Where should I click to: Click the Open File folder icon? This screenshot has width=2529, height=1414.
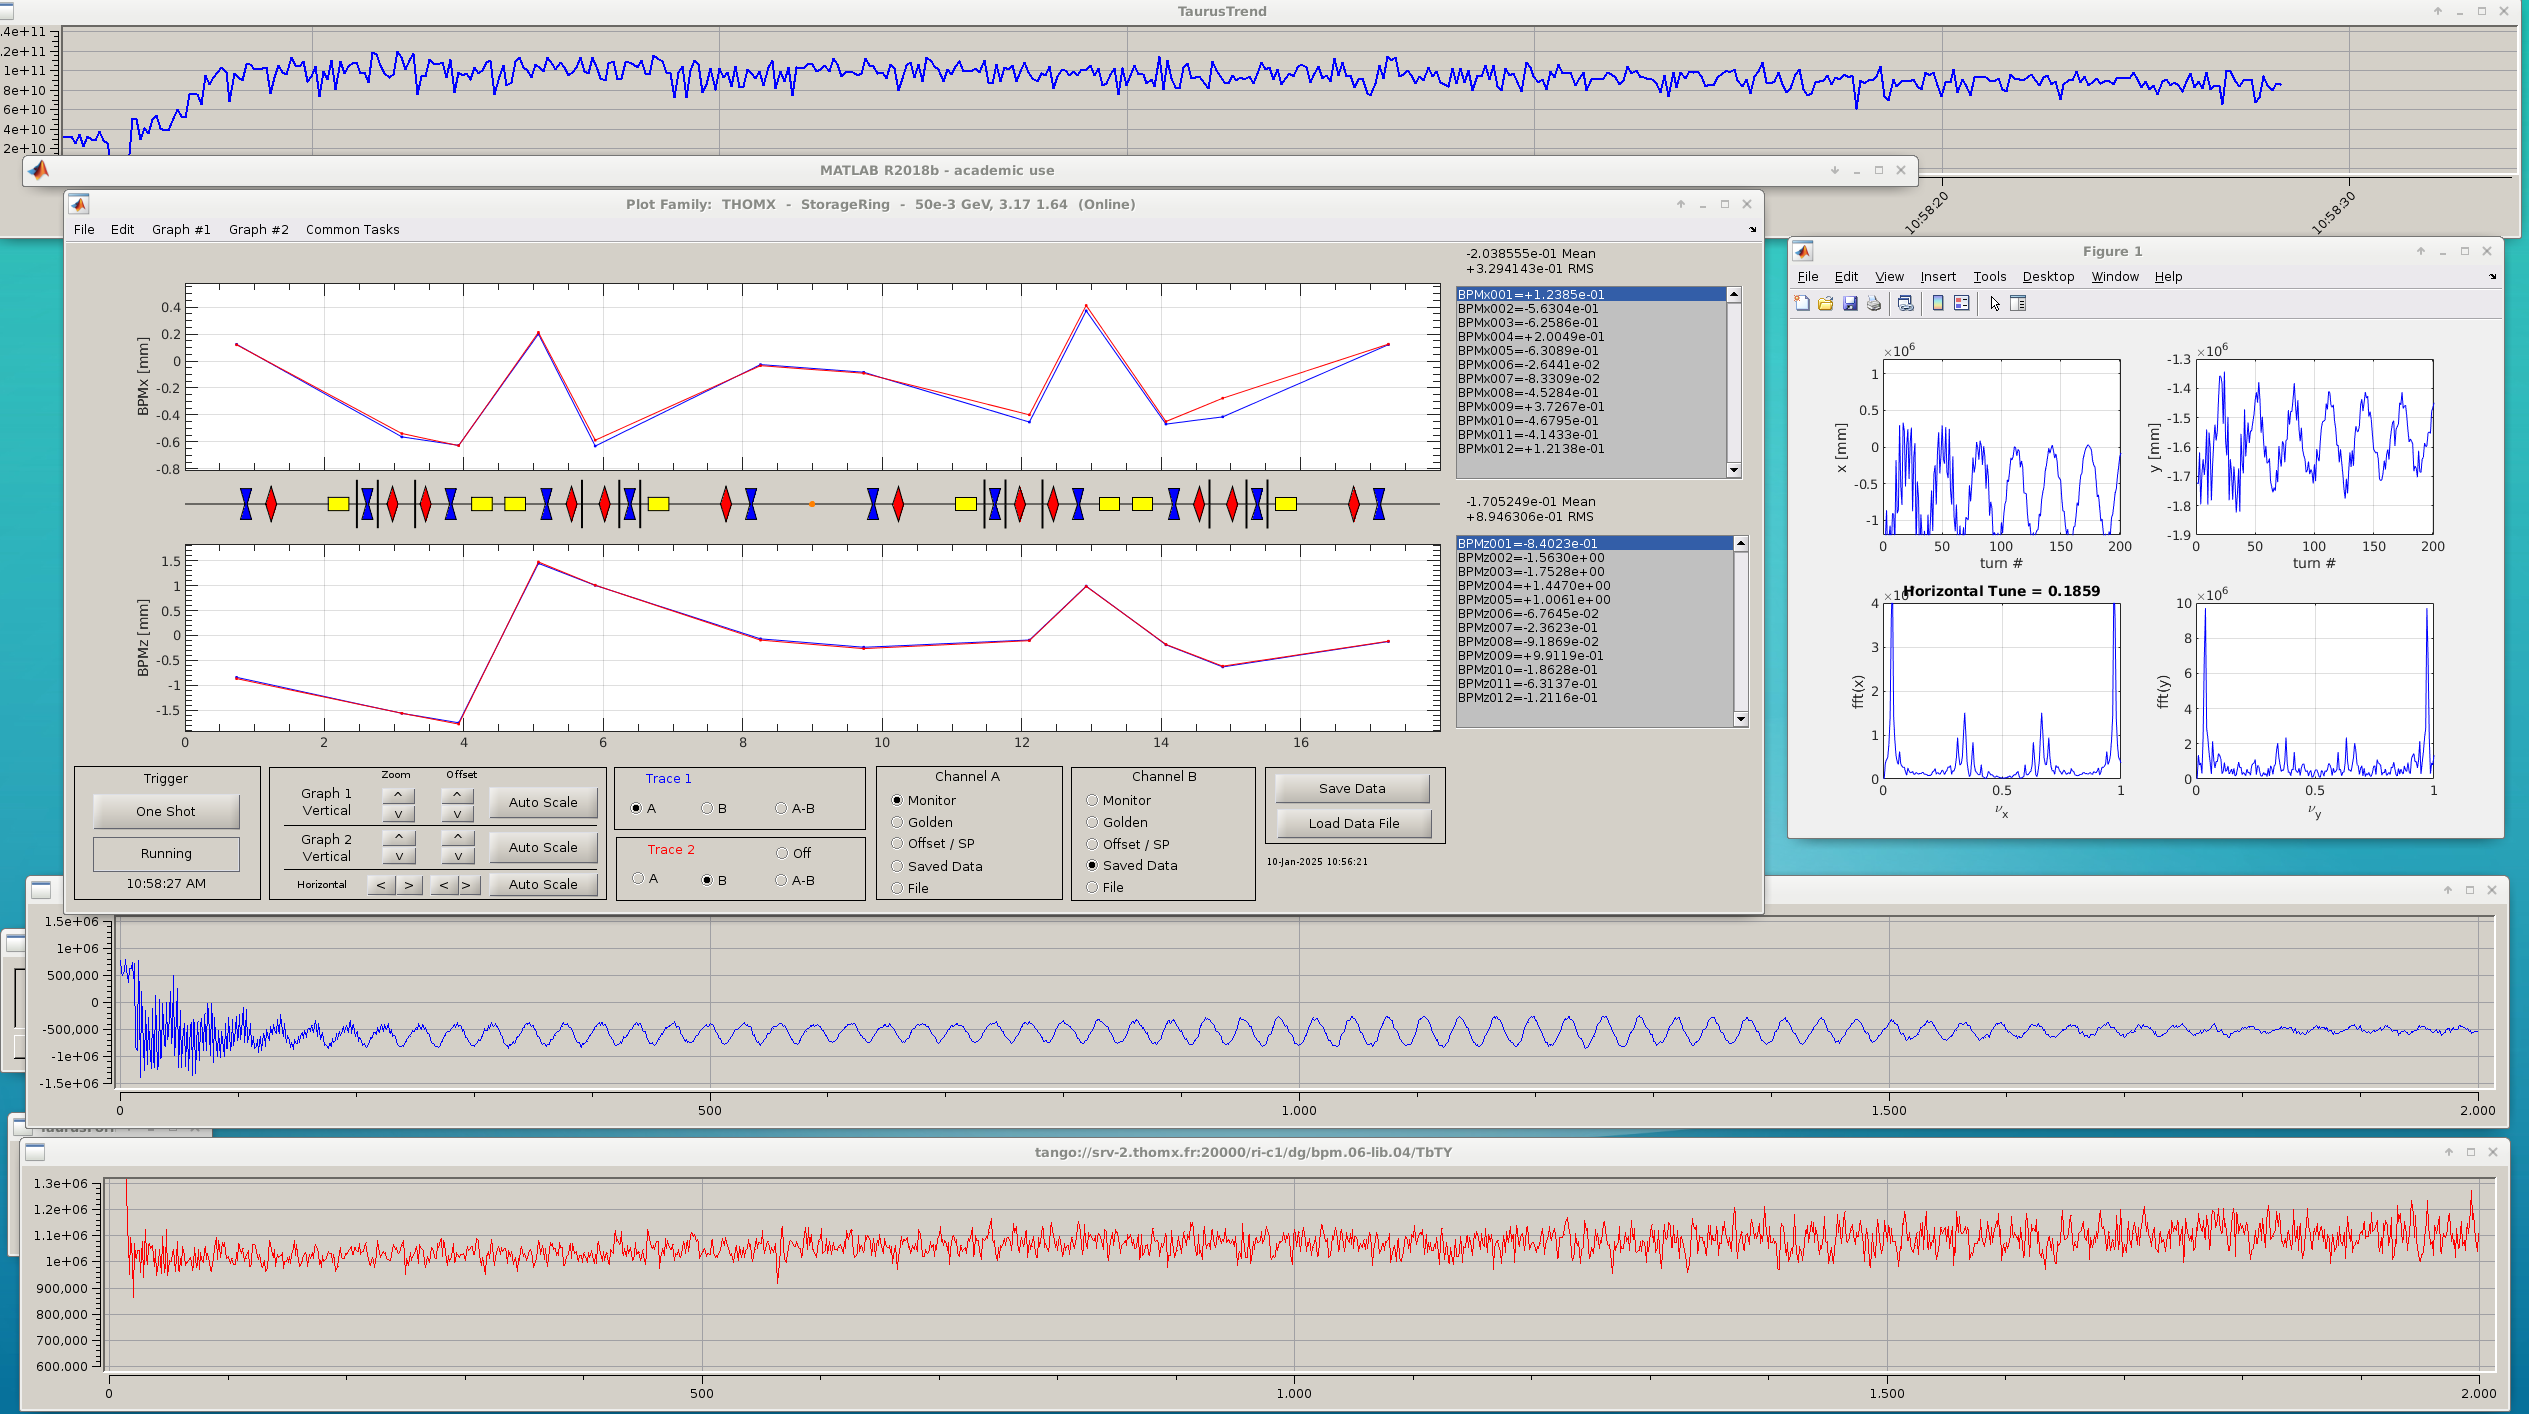(x=1826, y=304)
